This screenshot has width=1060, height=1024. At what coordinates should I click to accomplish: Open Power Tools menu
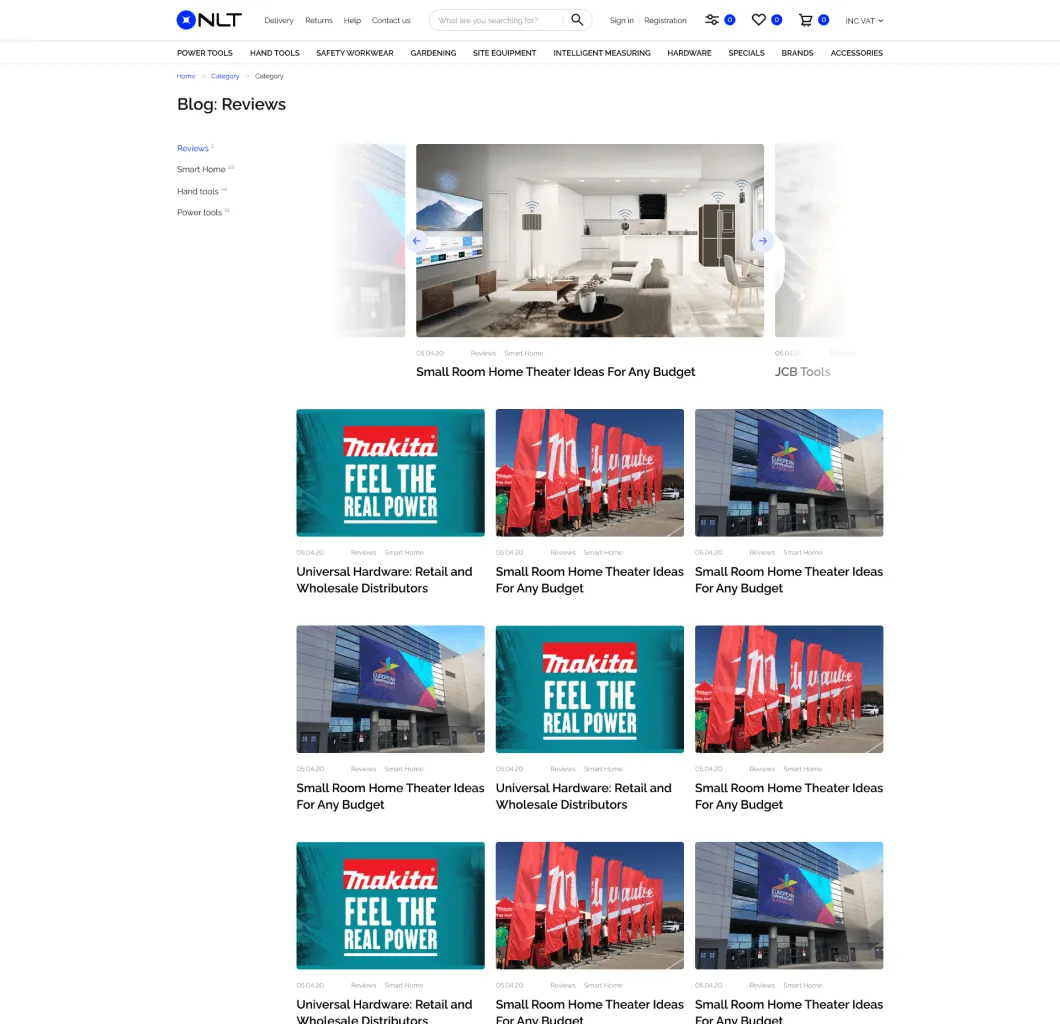click(x=205, y=53)
